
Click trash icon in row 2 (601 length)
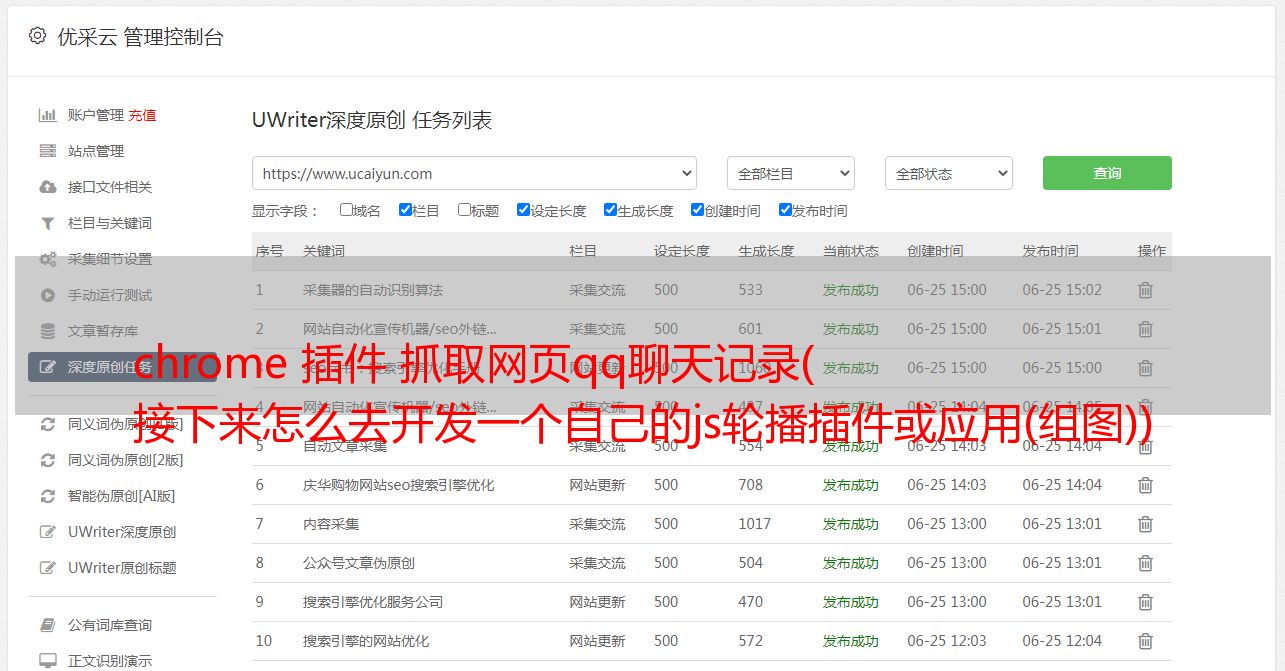[1145, 329]
